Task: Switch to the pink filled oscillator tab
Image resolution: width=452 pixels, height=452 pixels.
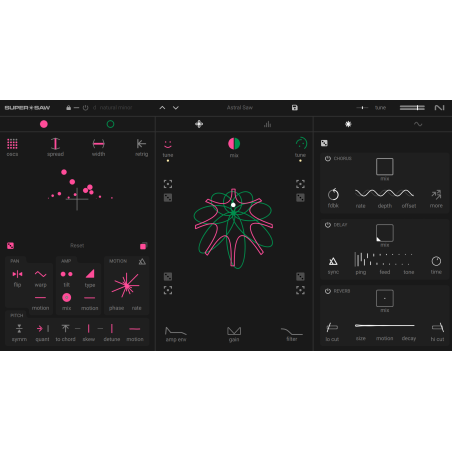Action: click(x=44, y=124)
